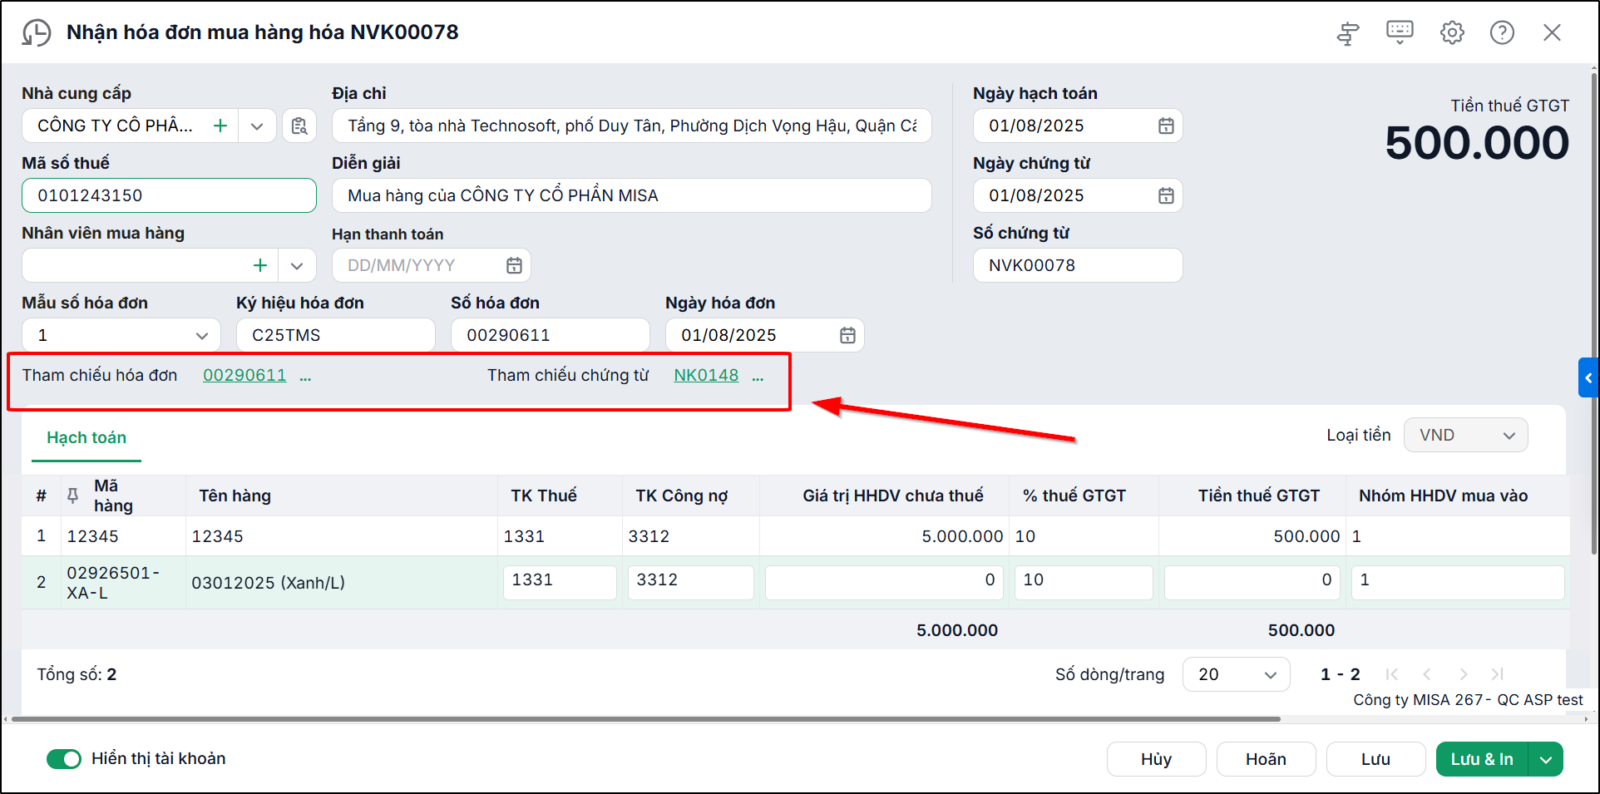Select row 1 item code 12345
The image size is (1600, 794).
[x=93, y=537]
